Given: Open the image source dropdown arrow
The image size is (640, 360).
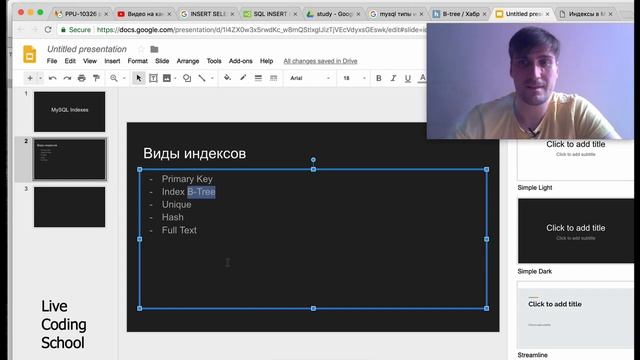Looking at the screenshot, I should point(175,78).
